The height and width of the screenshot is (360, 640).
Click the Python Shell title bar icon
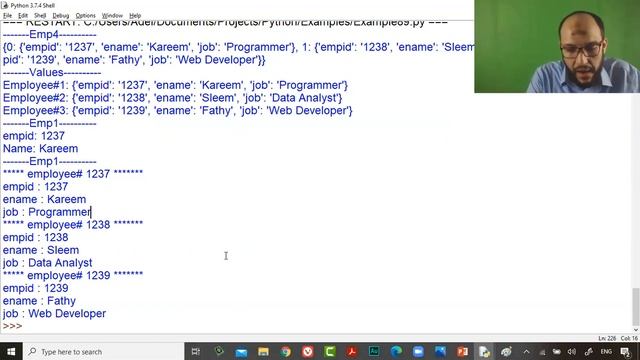(5, 5)
